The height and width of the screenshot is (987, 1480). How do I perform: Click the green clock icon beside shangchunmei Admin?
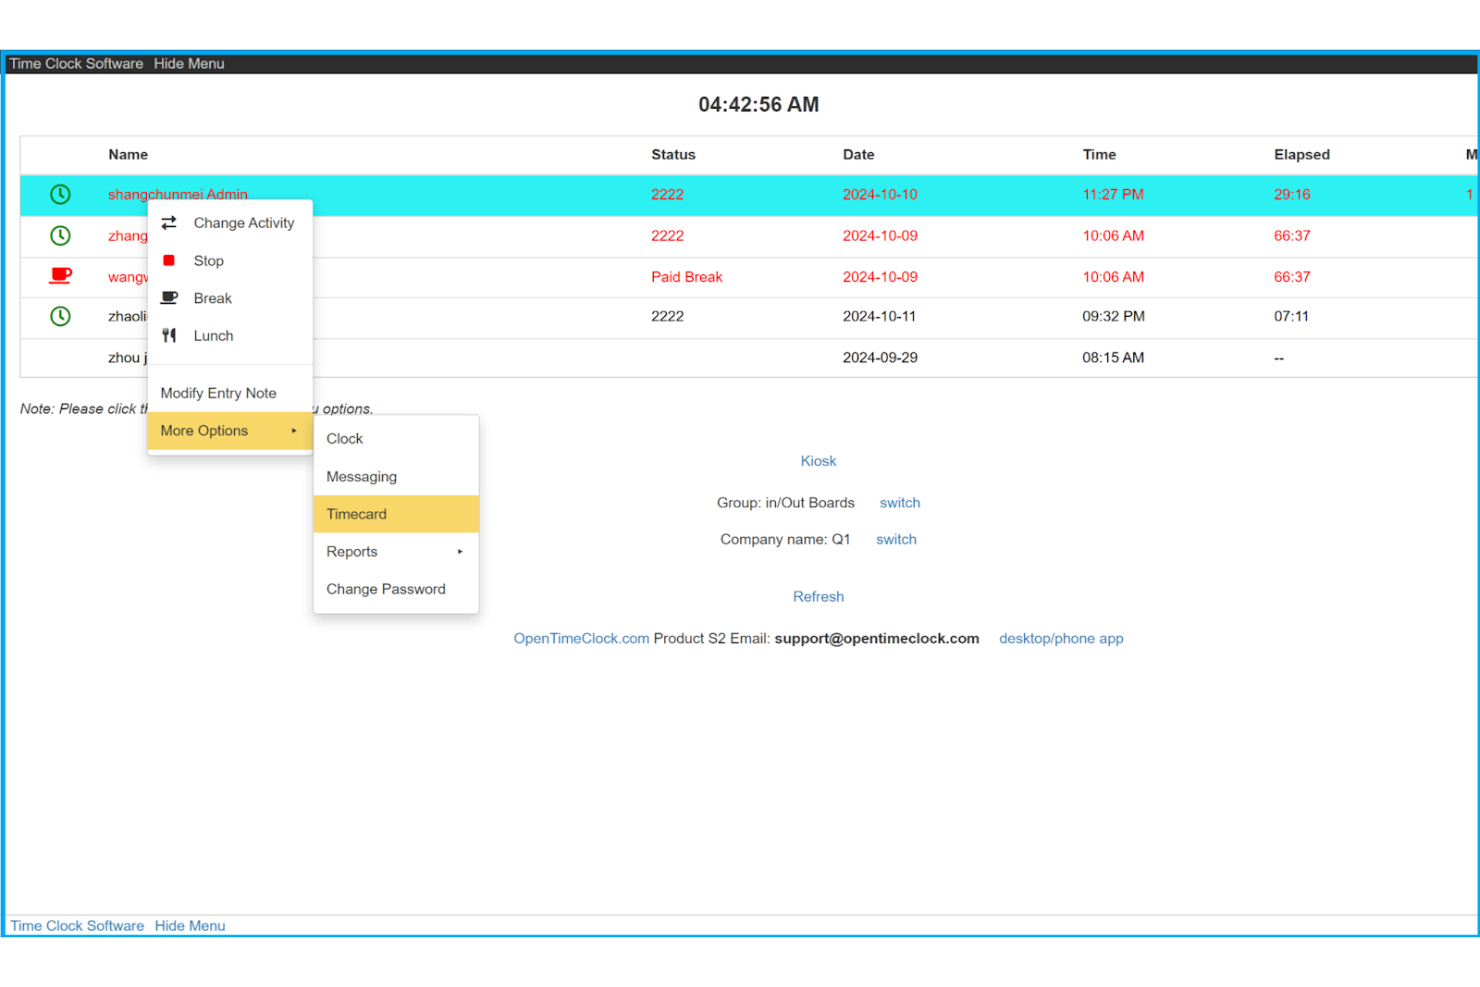59,194
